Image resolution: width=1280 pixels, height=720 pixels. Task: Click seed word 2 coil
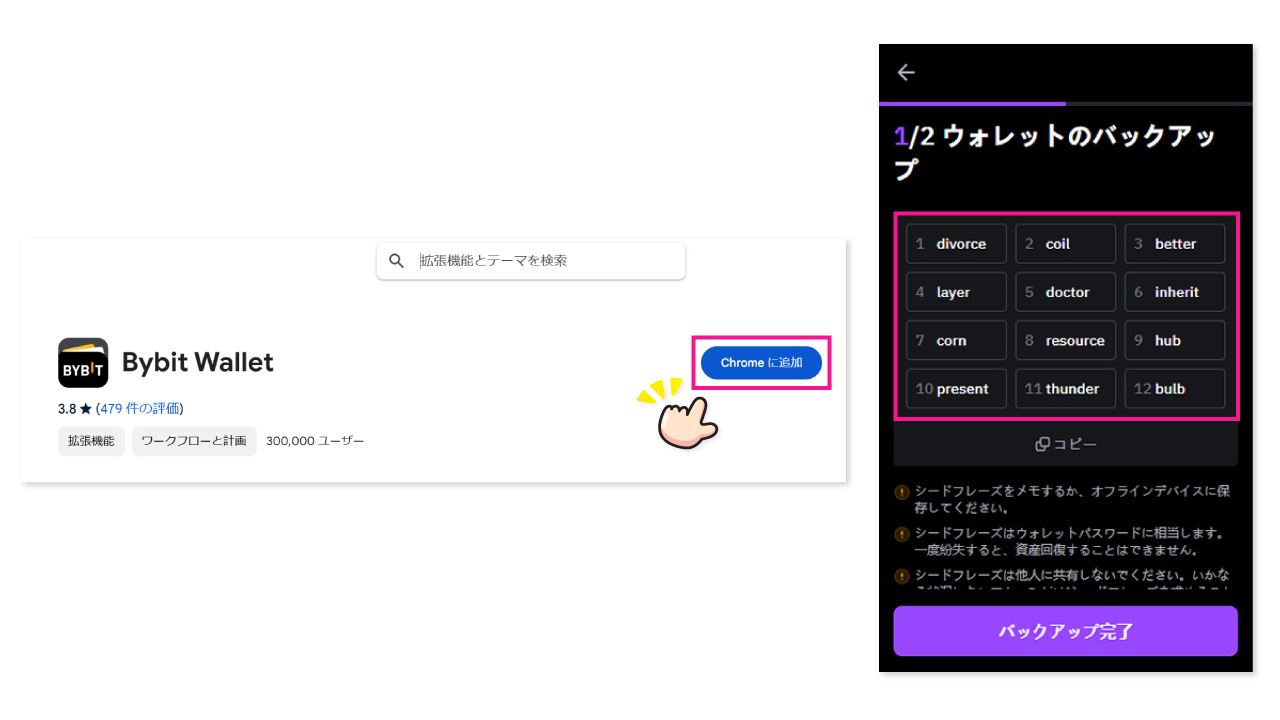click(x=1065, y=244)
